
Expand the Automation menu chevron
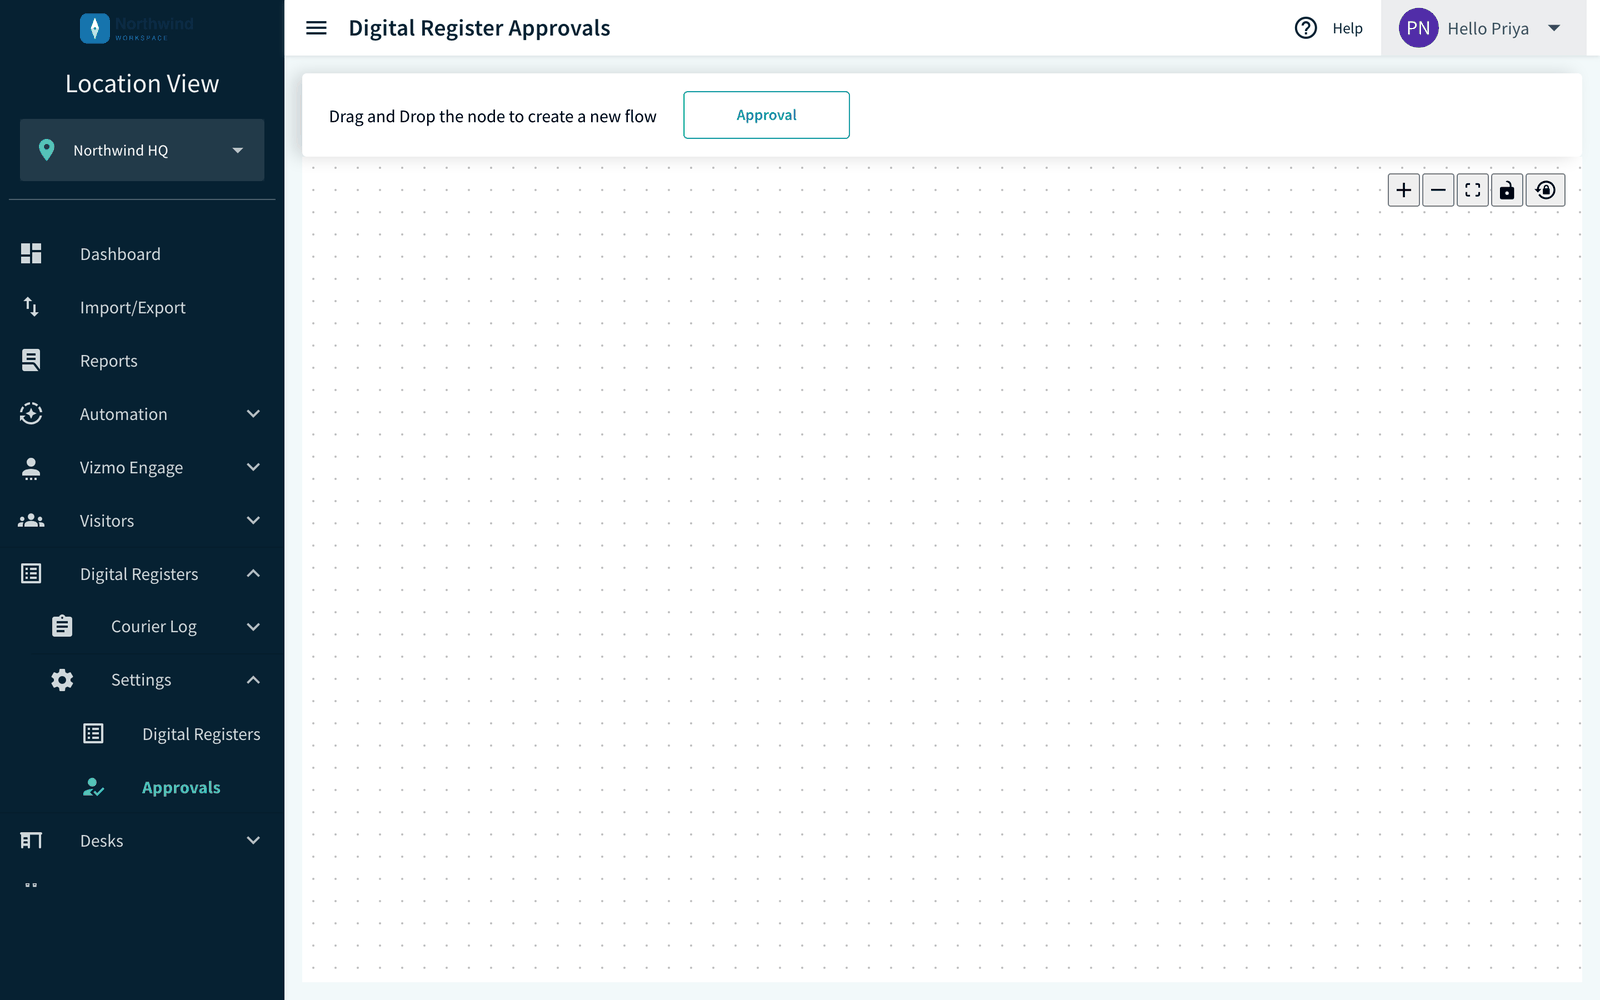[x=253, y=414]
